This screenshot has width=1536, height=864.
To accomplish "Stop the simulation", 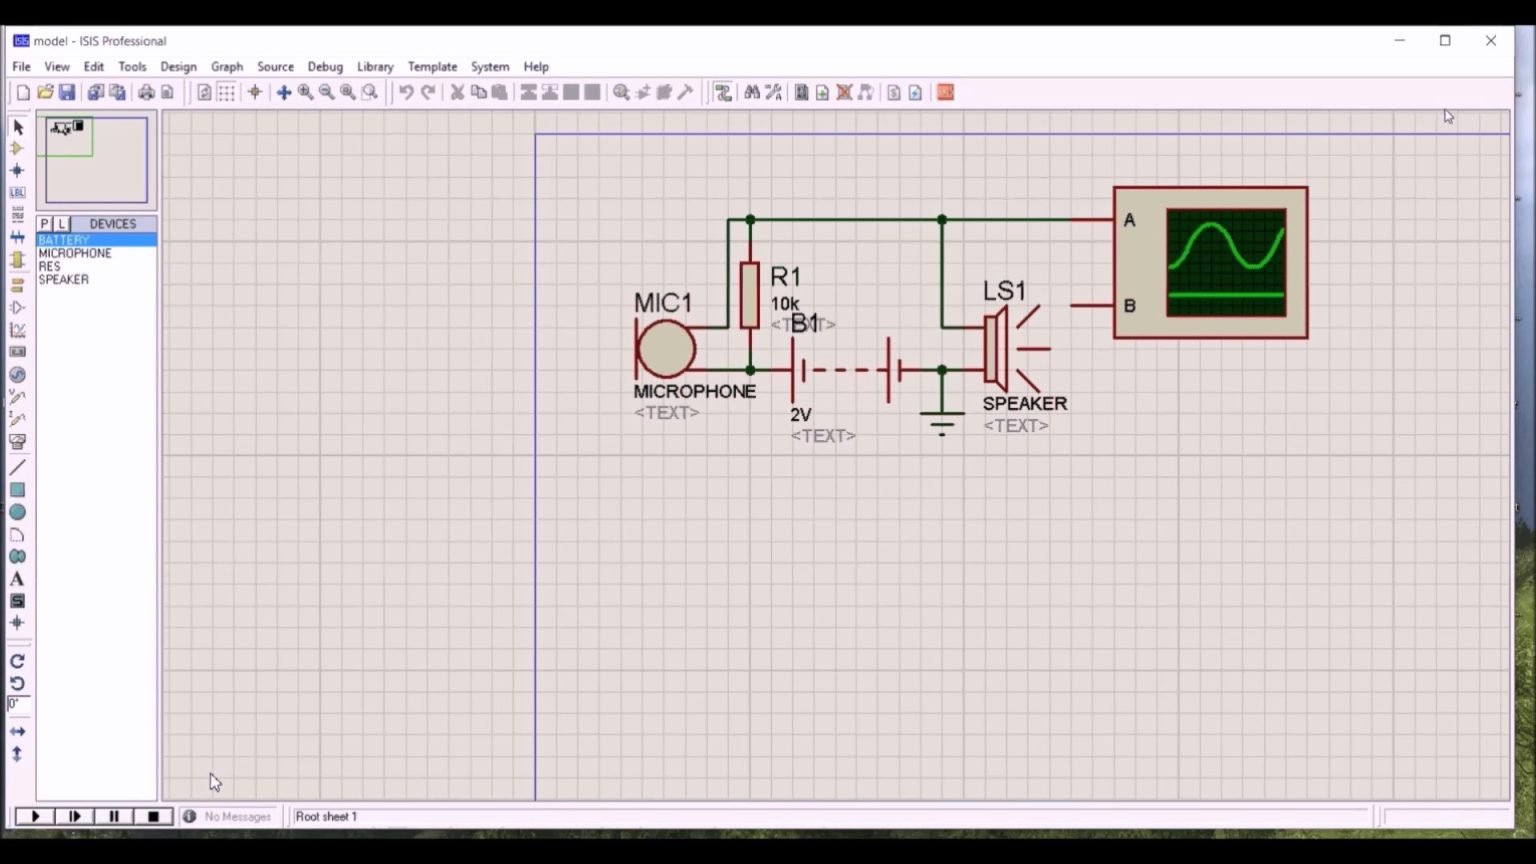I will (153, 816).
